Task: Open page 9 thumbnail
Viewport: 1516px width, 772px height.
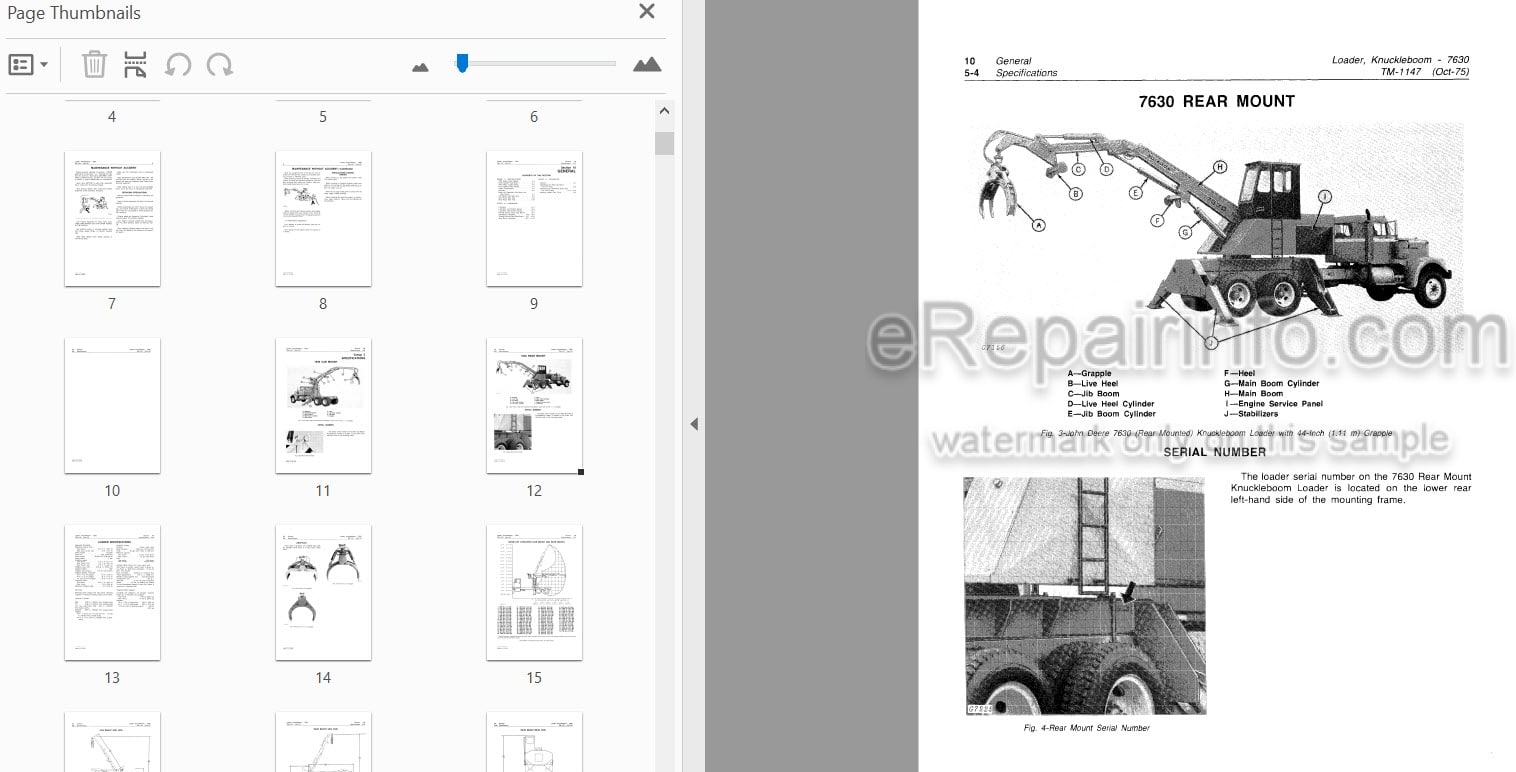Action: (x=534, y=219)
